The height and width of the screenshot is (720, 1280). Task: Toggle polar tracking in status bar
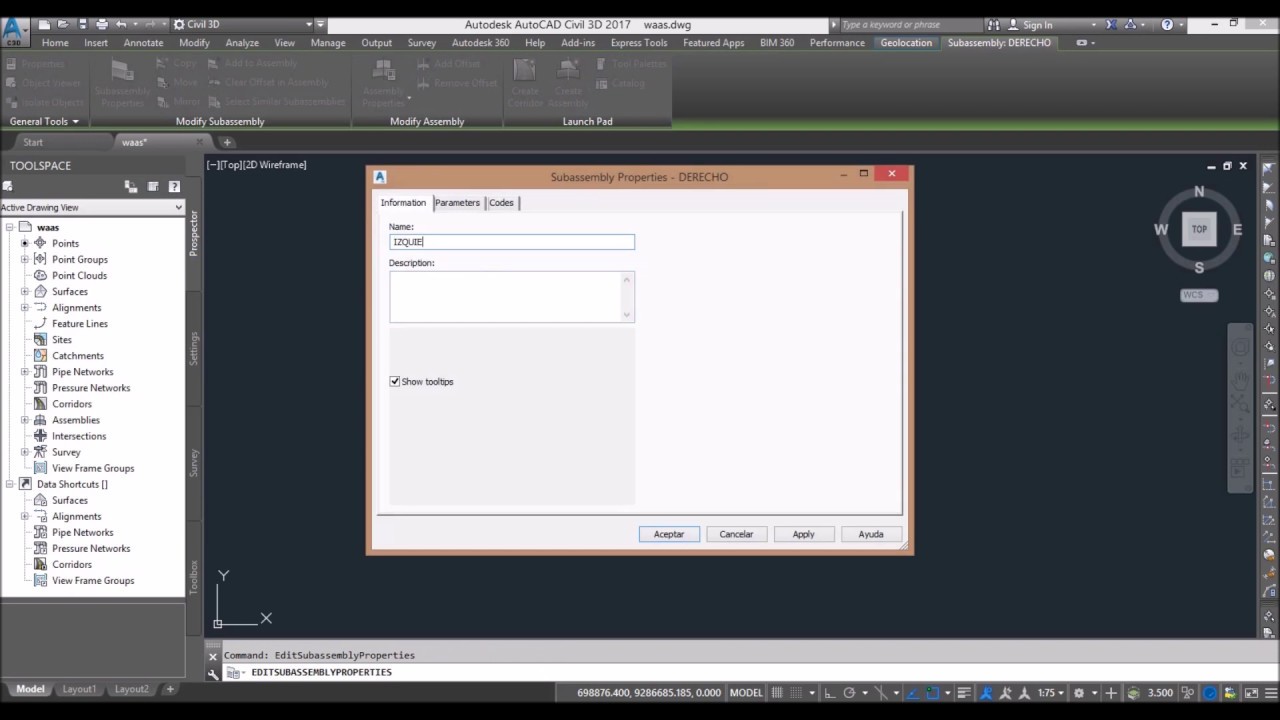tap(849, 693)
